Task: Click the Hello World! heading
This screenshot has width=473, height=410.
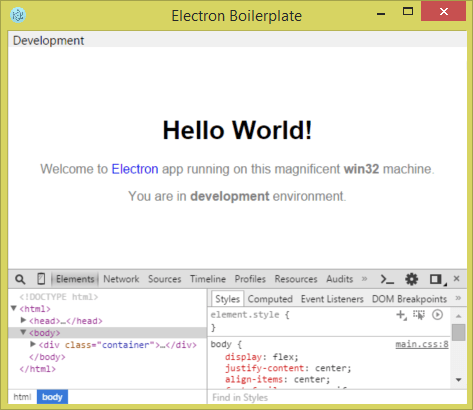Action: (237, 130)
